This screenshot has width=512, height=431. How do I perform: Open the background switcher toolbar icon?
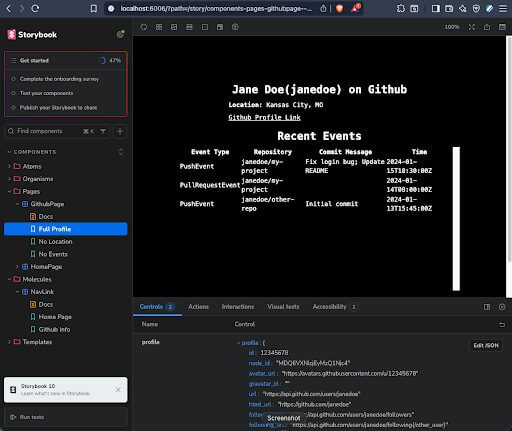174,27
